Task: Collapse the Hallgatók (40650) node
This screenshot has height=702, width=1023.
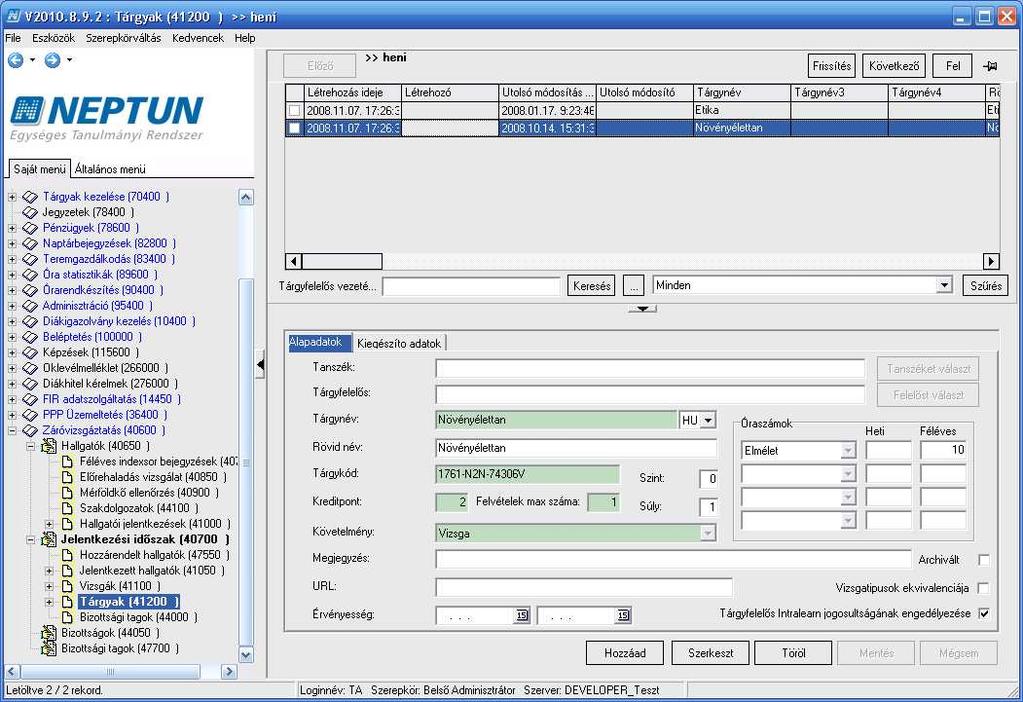Action: 31,446
